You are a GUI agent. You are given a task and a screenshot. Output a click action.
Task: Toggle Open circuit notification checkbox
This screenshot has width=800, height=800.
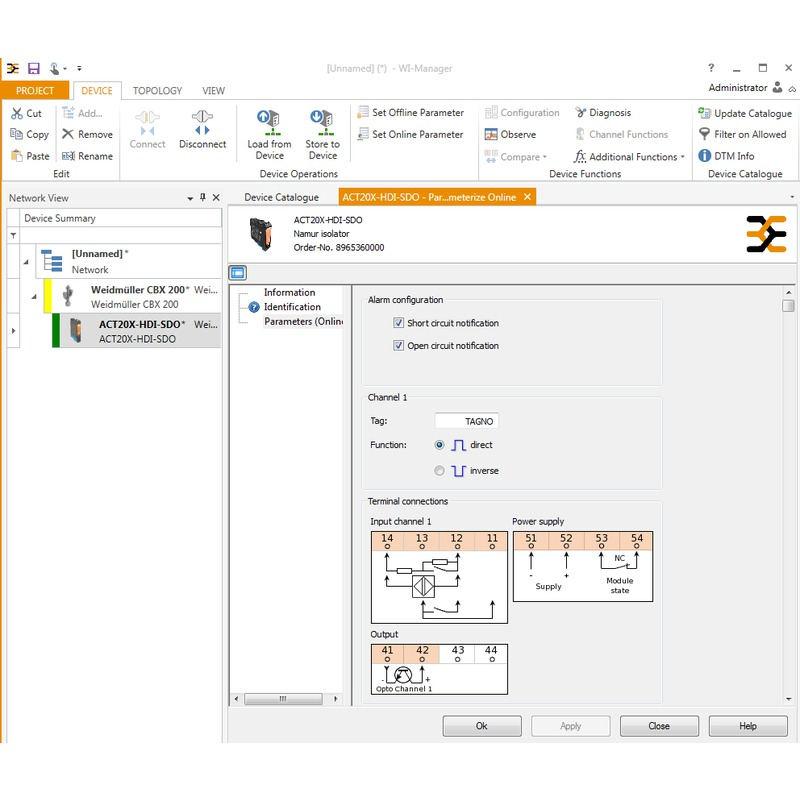[x=398, y=345]
